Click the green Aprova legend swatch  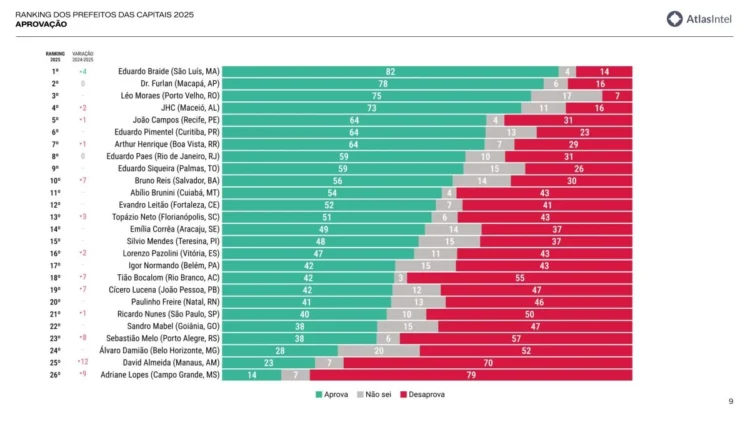coord(317,394)
